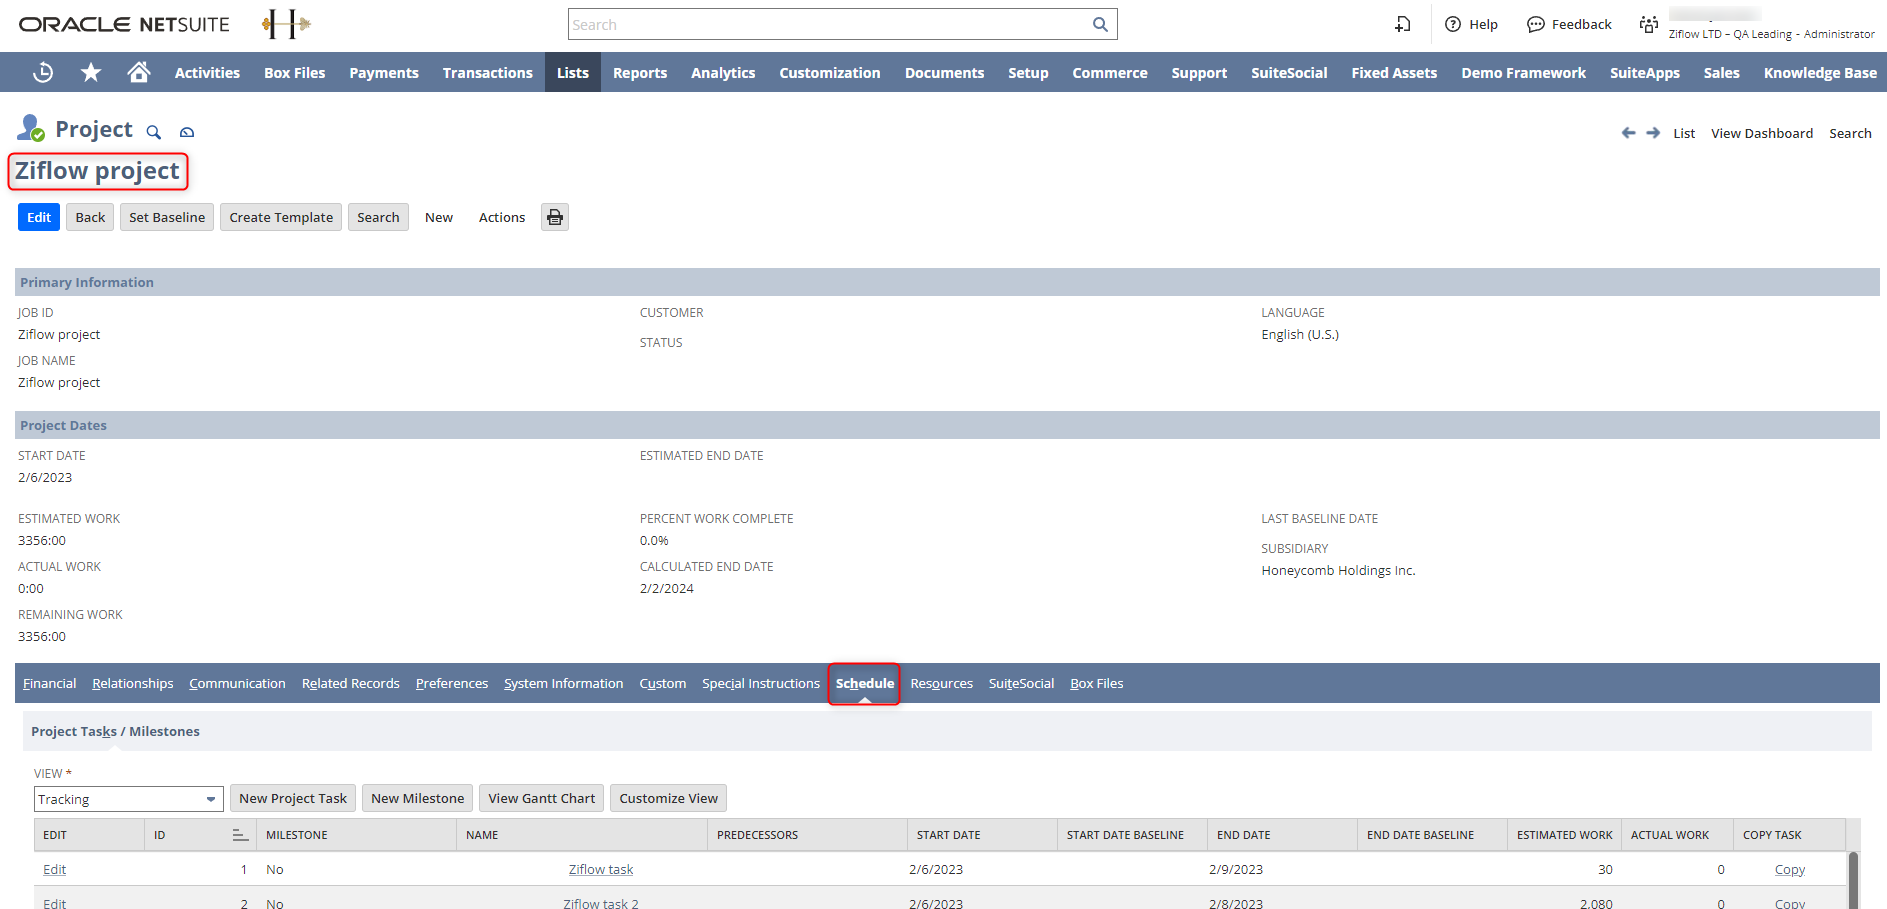Open View Gantt Chart

coord(542,798)
